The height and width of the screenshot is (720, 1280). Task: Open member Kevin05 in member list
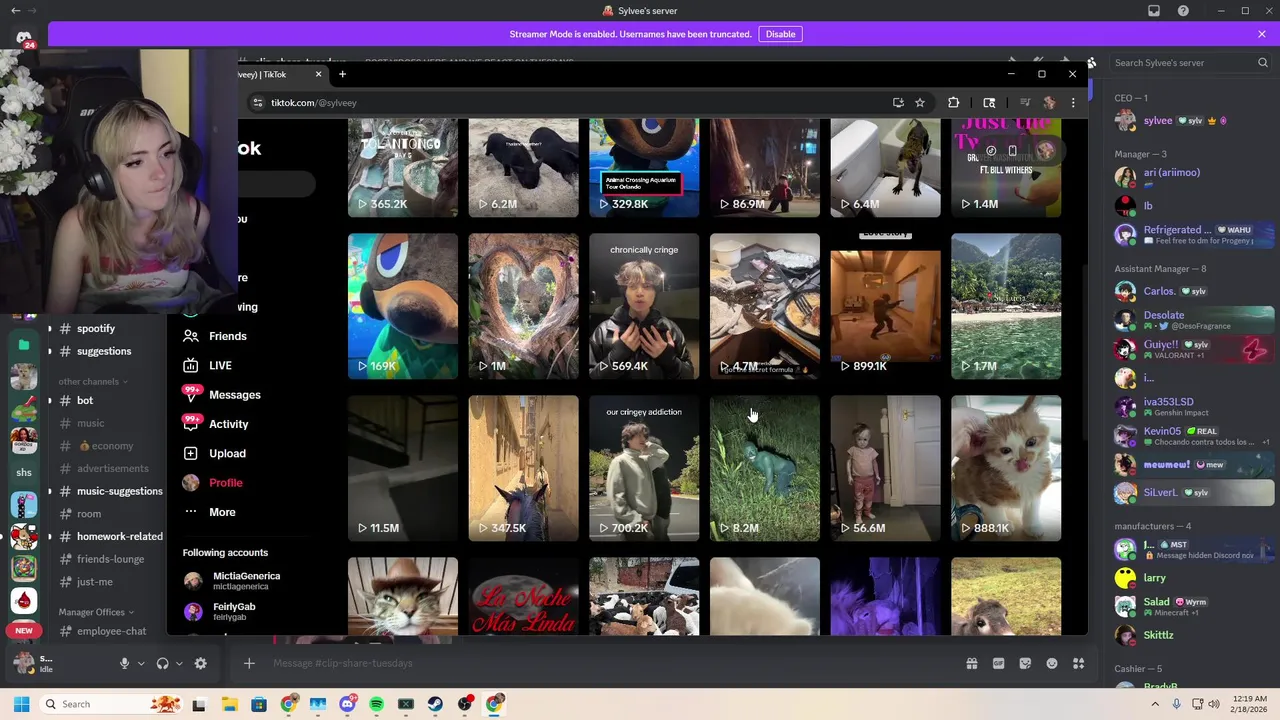click(1190, 436)
